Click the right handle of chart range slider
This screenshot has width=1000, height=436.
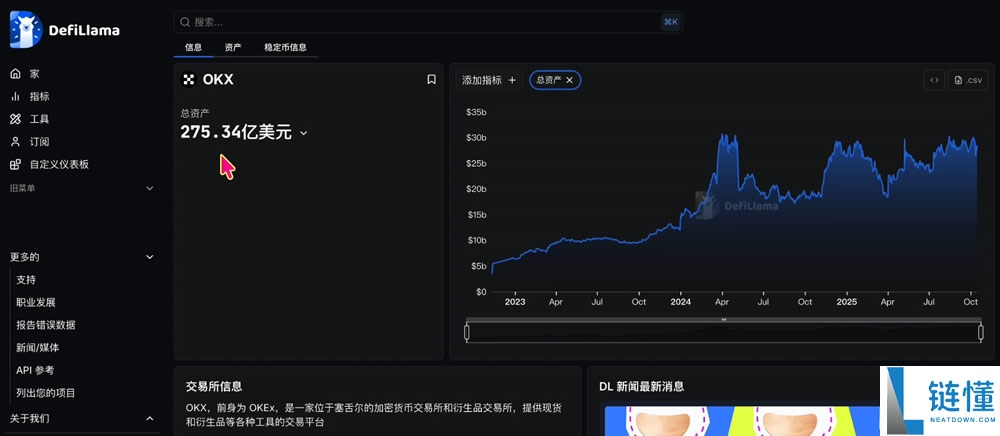981,333
